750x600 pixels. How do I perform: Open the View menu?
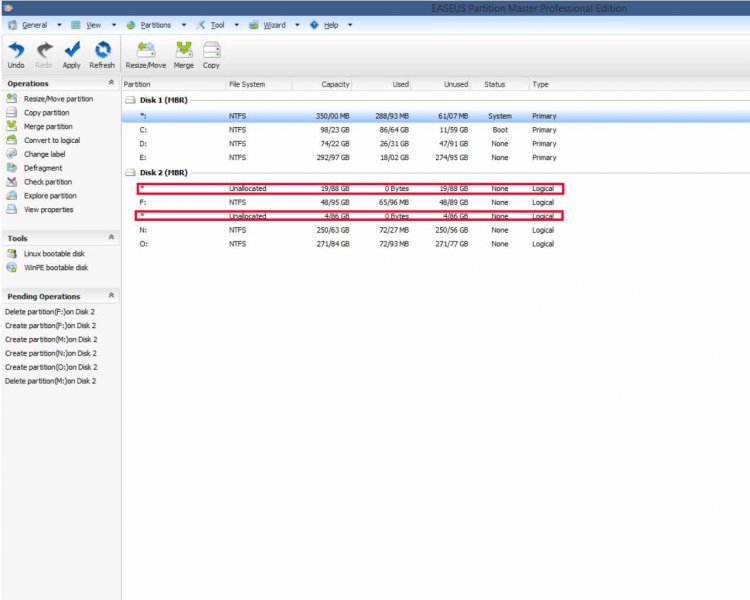tap(93, 25)
